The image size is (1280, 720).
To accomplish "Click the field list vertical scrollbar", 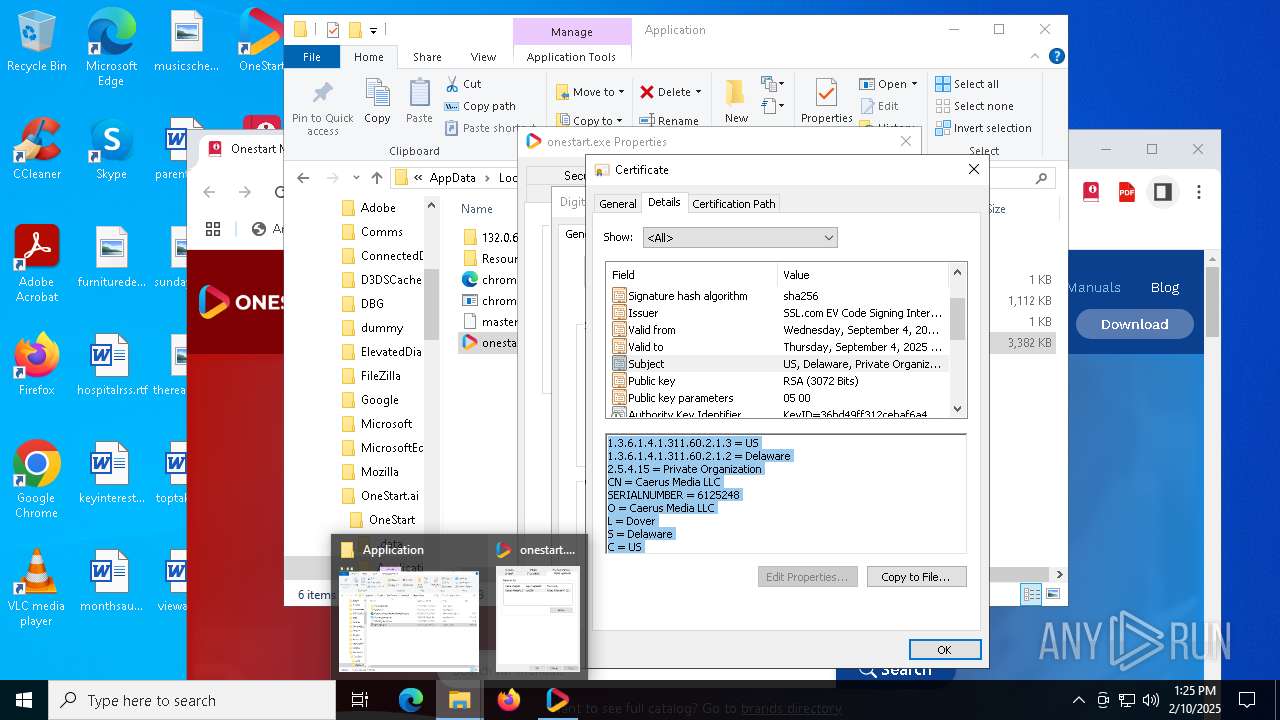I will point(957,340).
